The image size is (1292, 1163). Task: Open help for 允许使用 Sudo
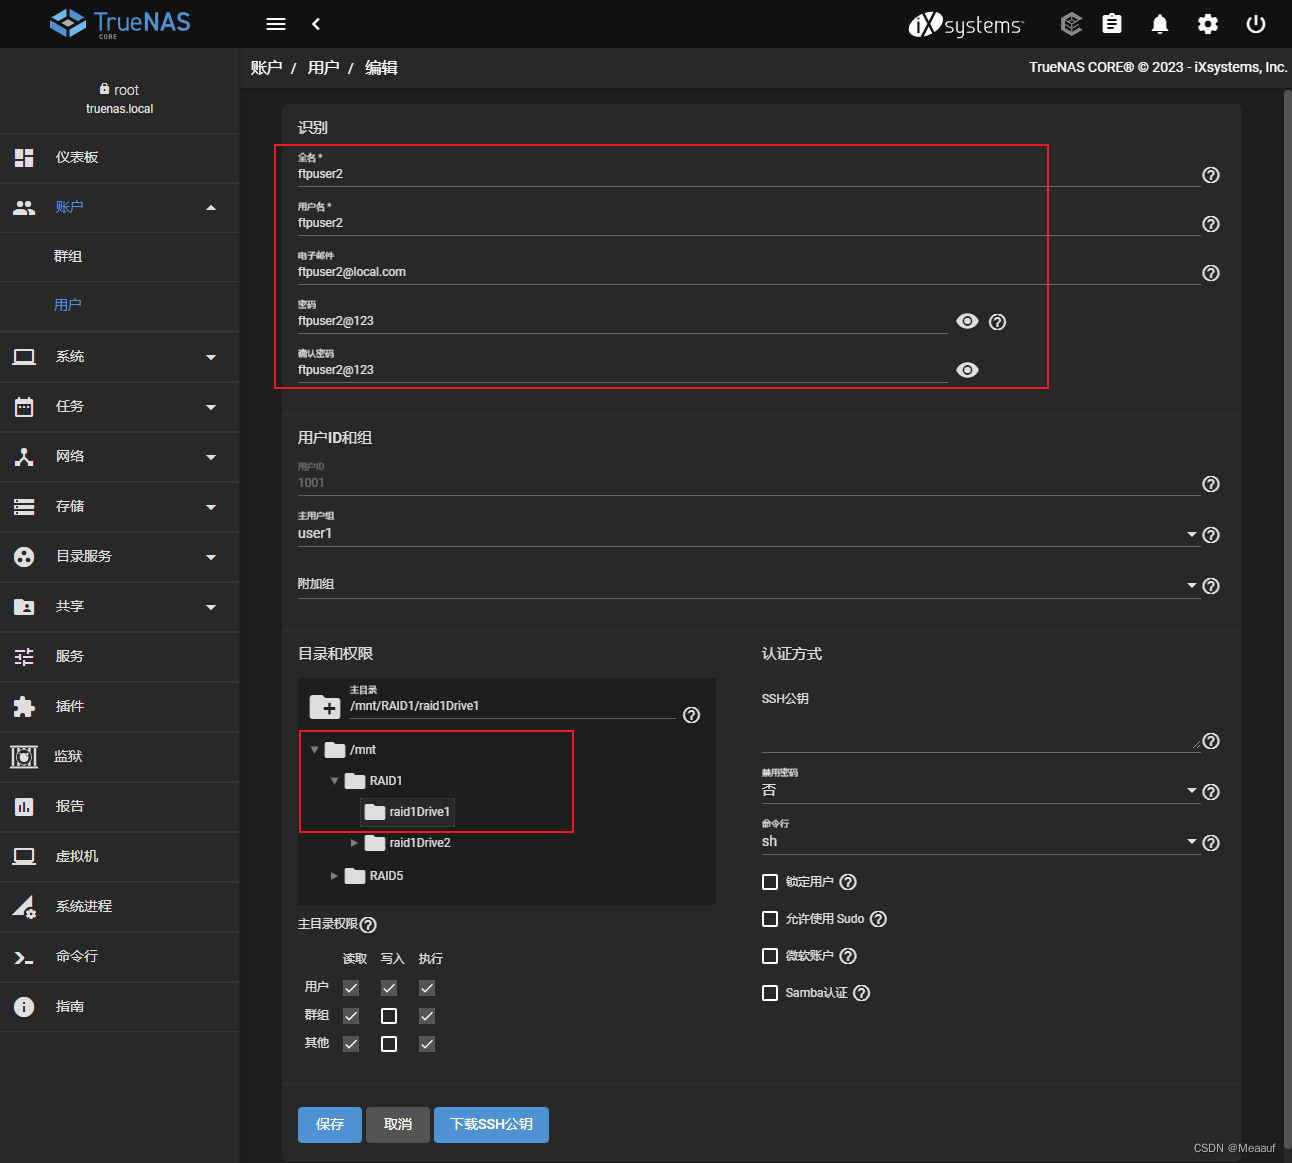878,919
